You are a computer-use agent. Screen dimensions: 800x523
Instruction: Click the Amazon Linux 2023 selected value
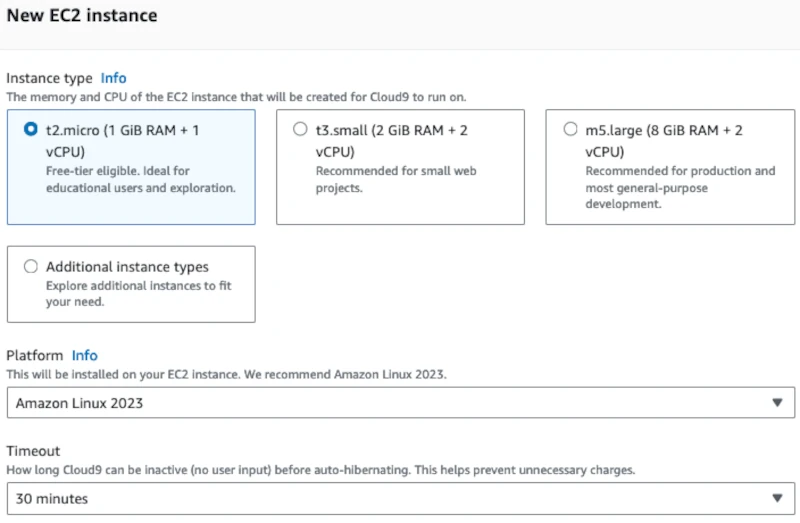pos(80,403)
